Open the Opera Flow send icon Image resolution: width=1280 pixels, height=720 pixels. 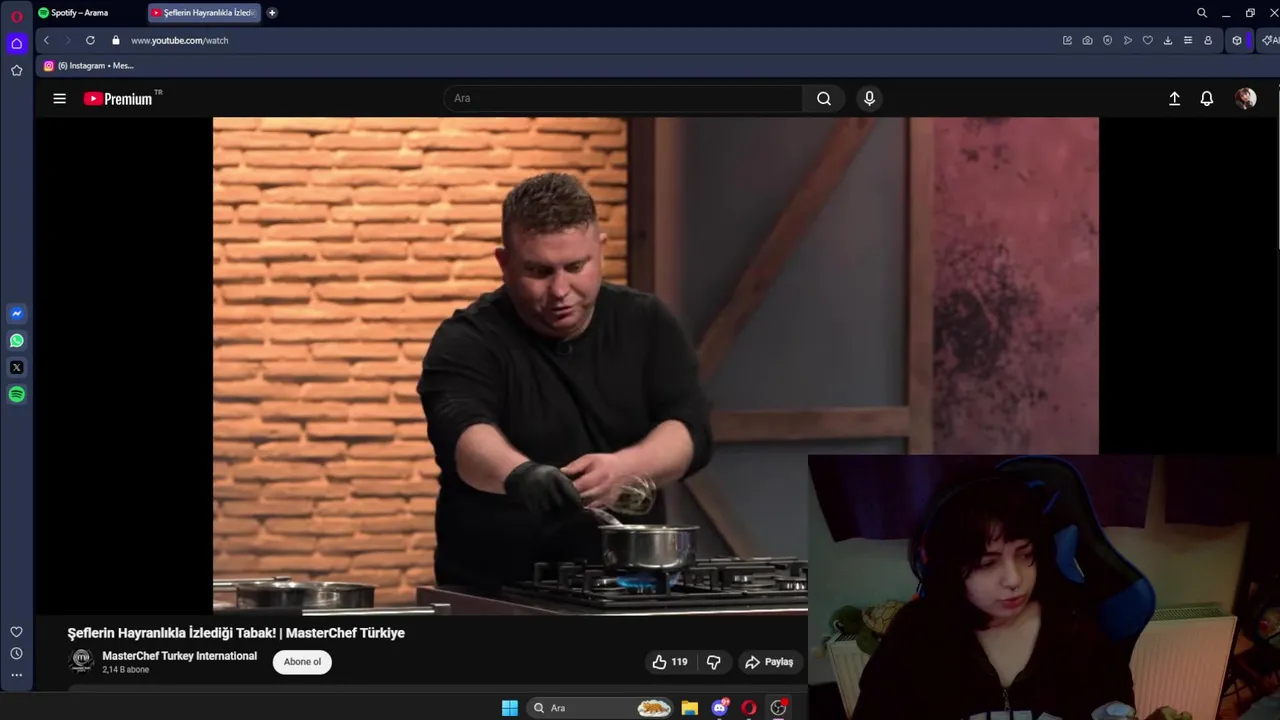(1127, 40)
